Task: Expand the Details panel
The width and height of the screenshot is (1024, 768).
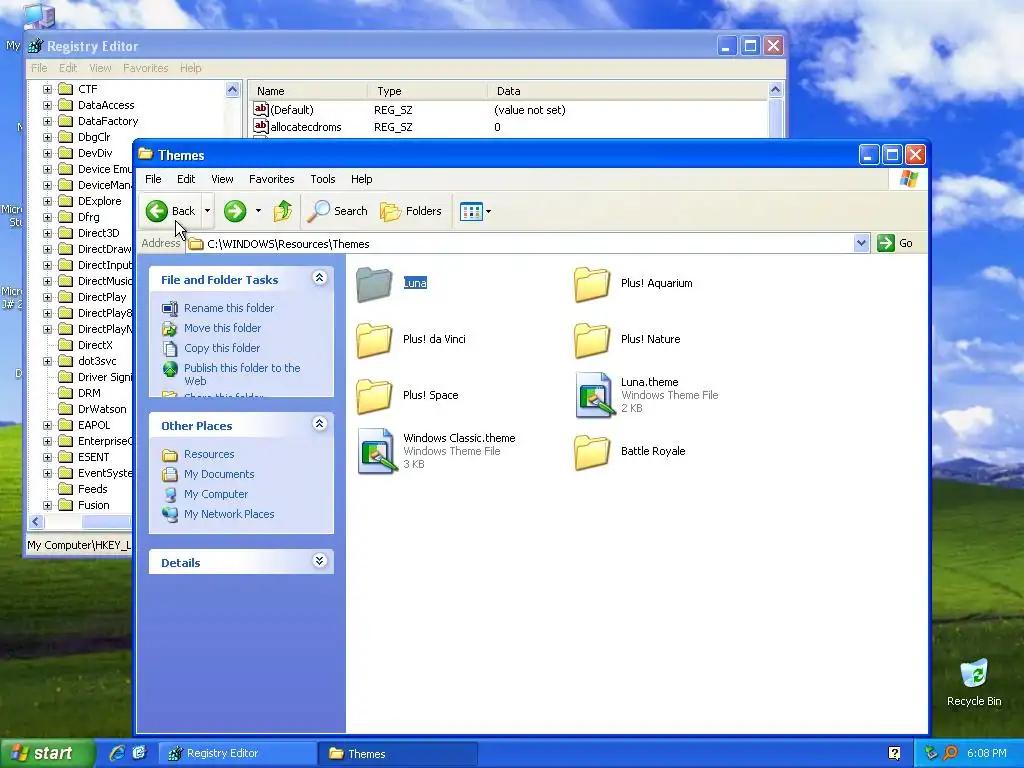Action: (x=319, y=561)
